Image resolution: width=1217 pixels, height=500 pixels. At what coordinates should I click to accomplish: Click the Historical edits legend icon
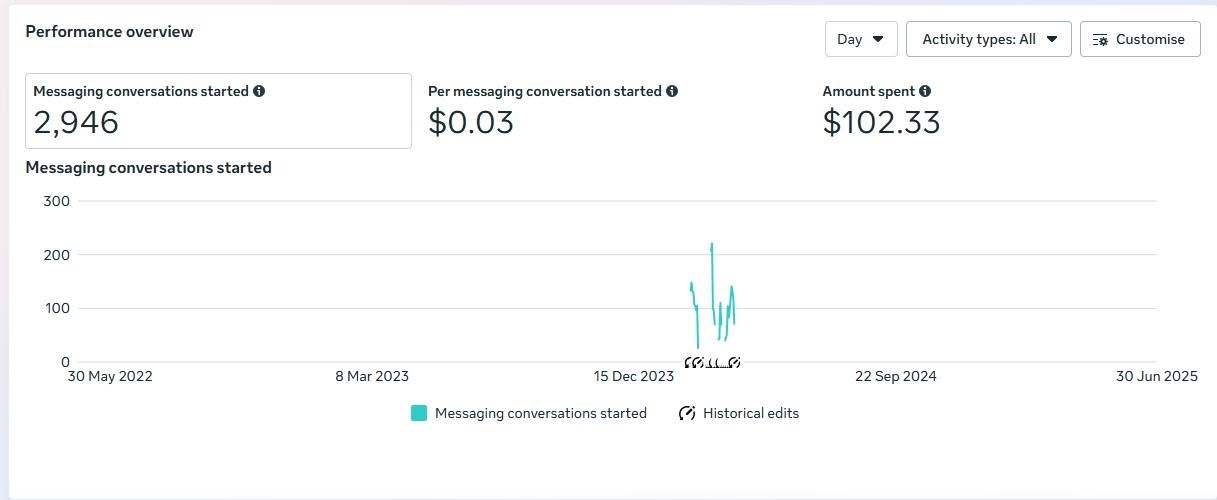tap(687, 413)
